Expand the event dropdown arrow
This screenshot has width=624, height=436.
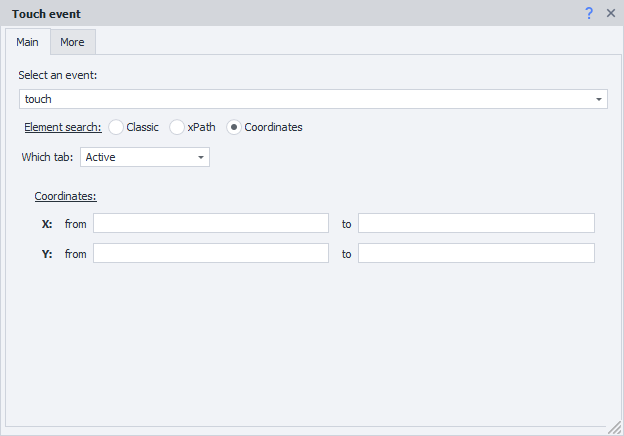tap(598, 99)
